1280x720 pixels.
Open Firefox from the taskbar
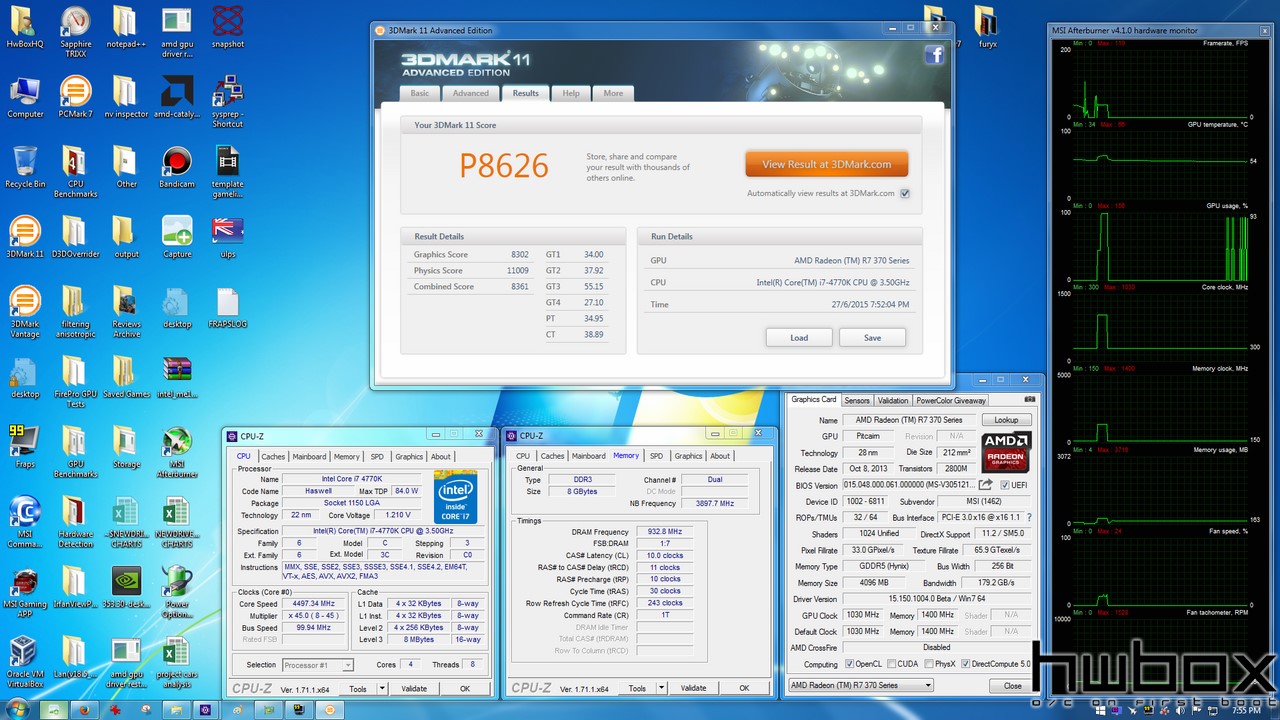(x=86, y=709)
